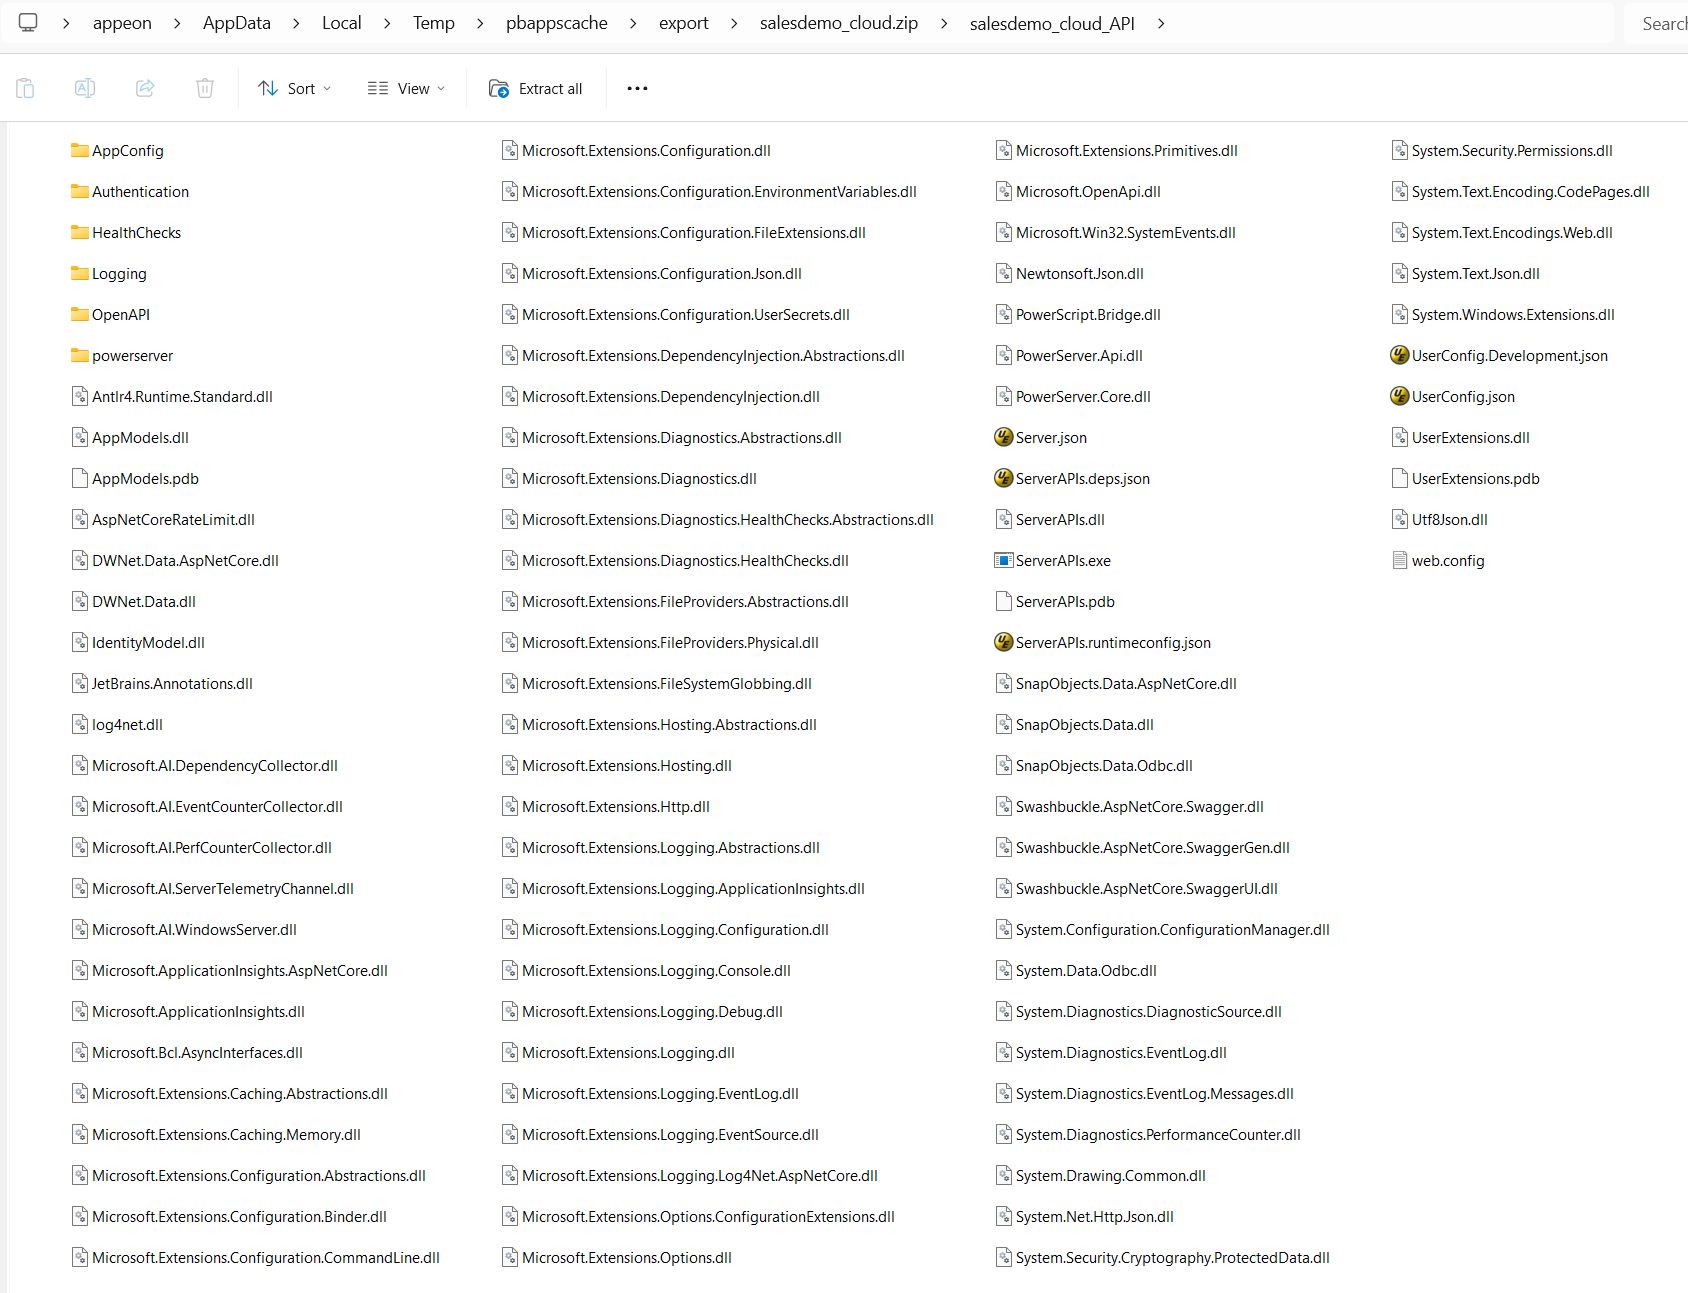
Task: Open the View dropdown menu
Action: click(x=406, y=89)
